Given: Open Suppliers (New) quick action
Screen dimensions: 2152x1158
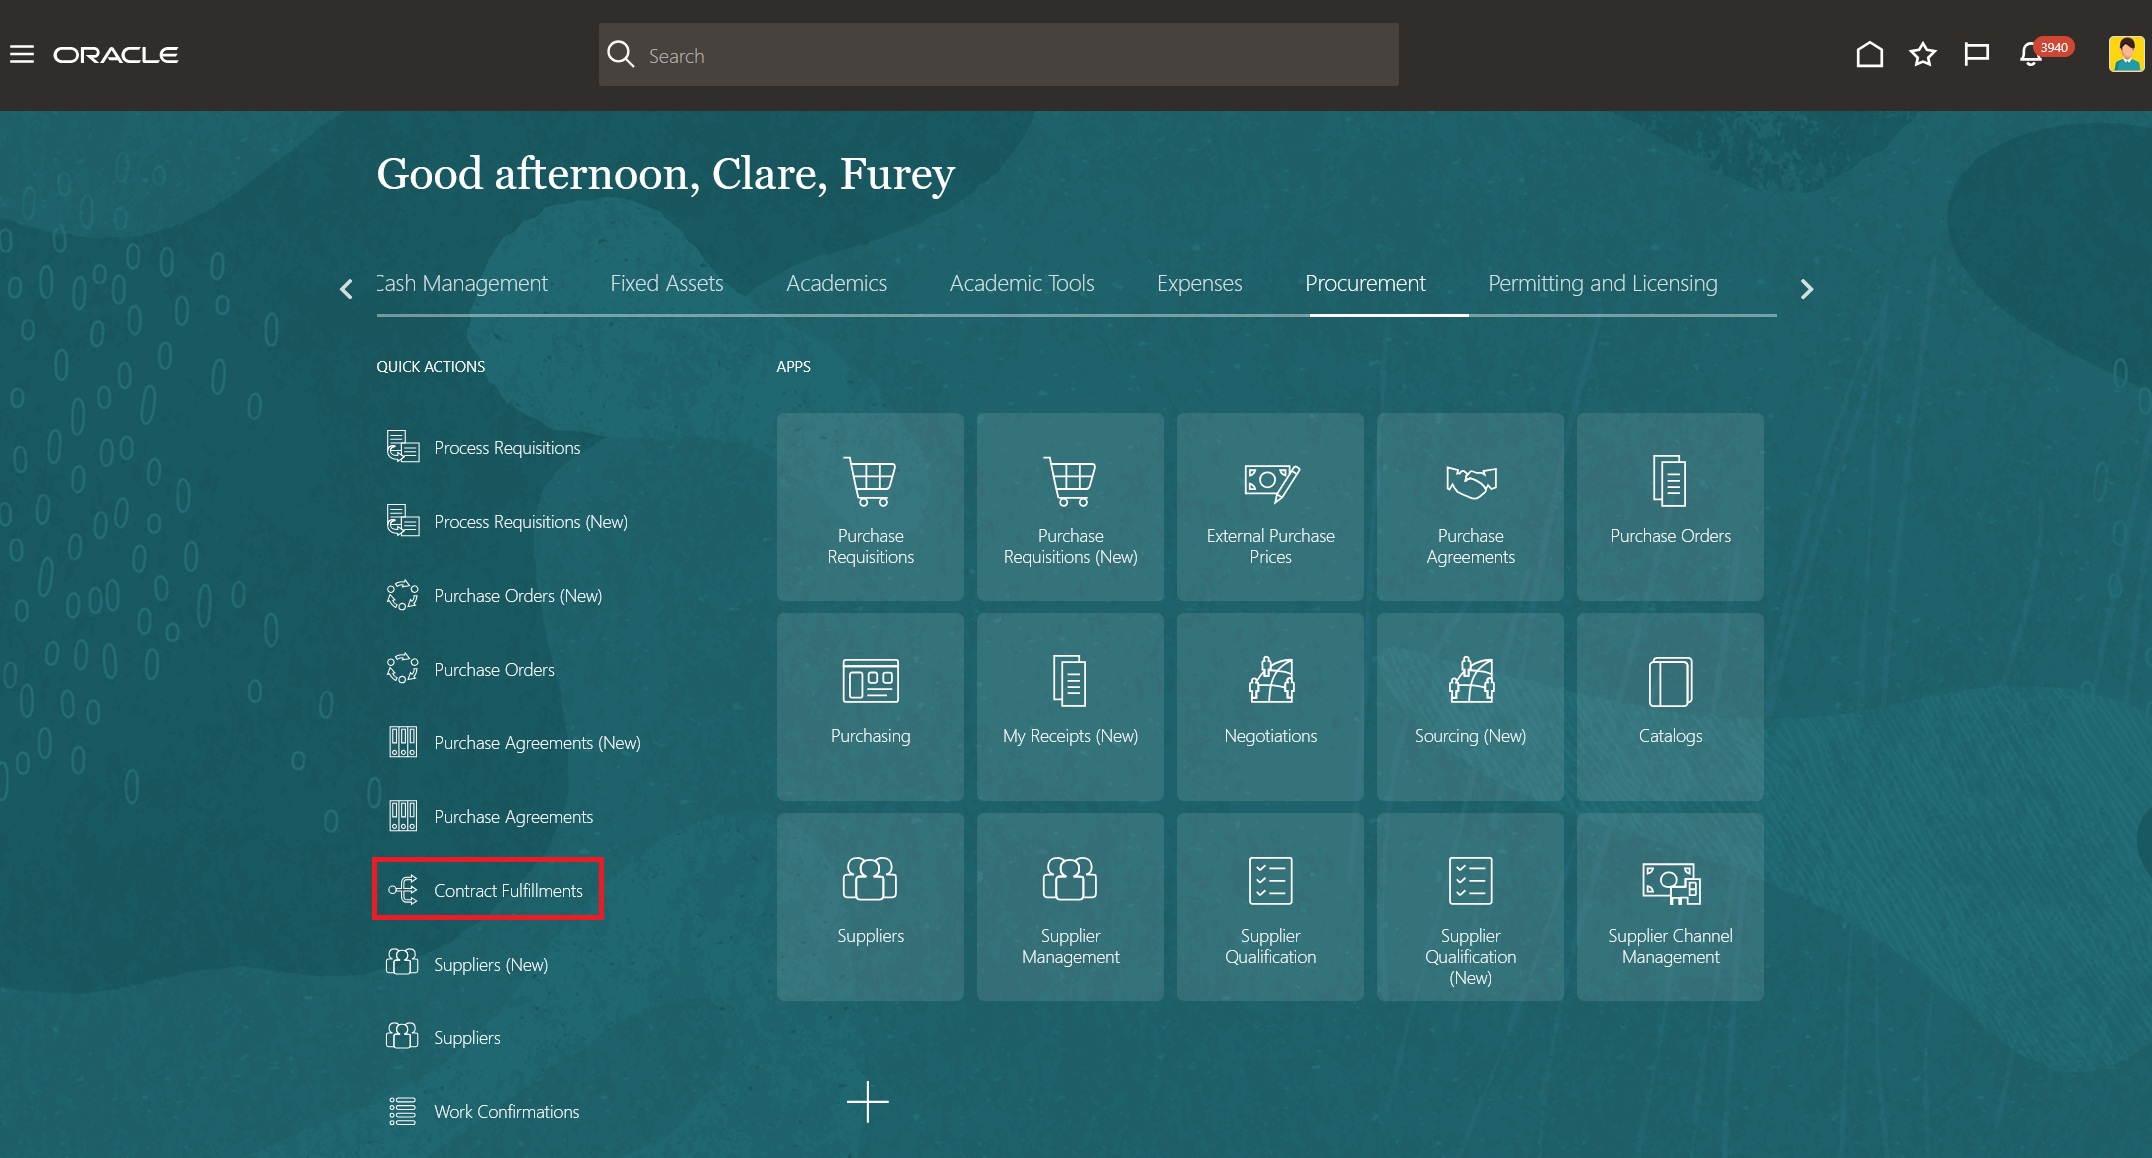Looking at the screenshot, I should [468, 964].
